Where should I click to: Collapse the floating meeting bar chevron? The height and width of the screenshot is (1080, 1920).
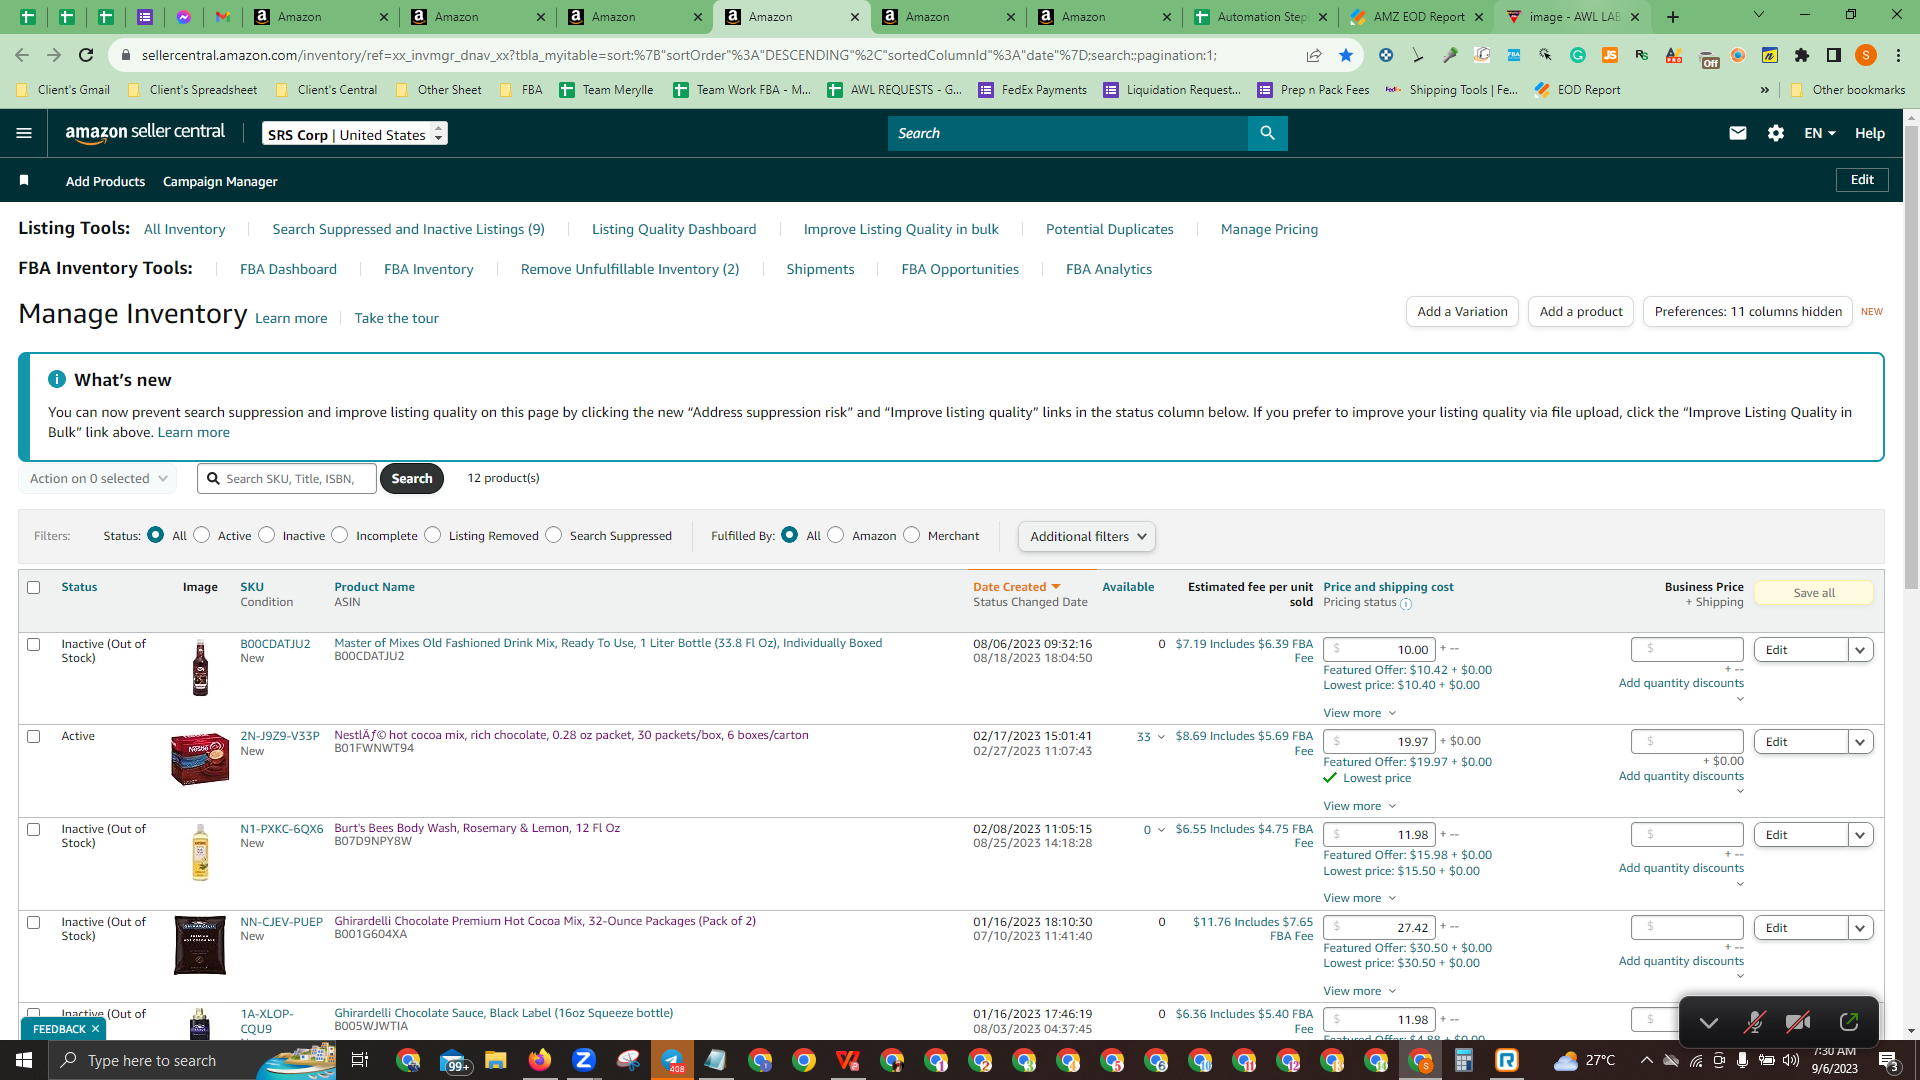pos(1709,1022)
